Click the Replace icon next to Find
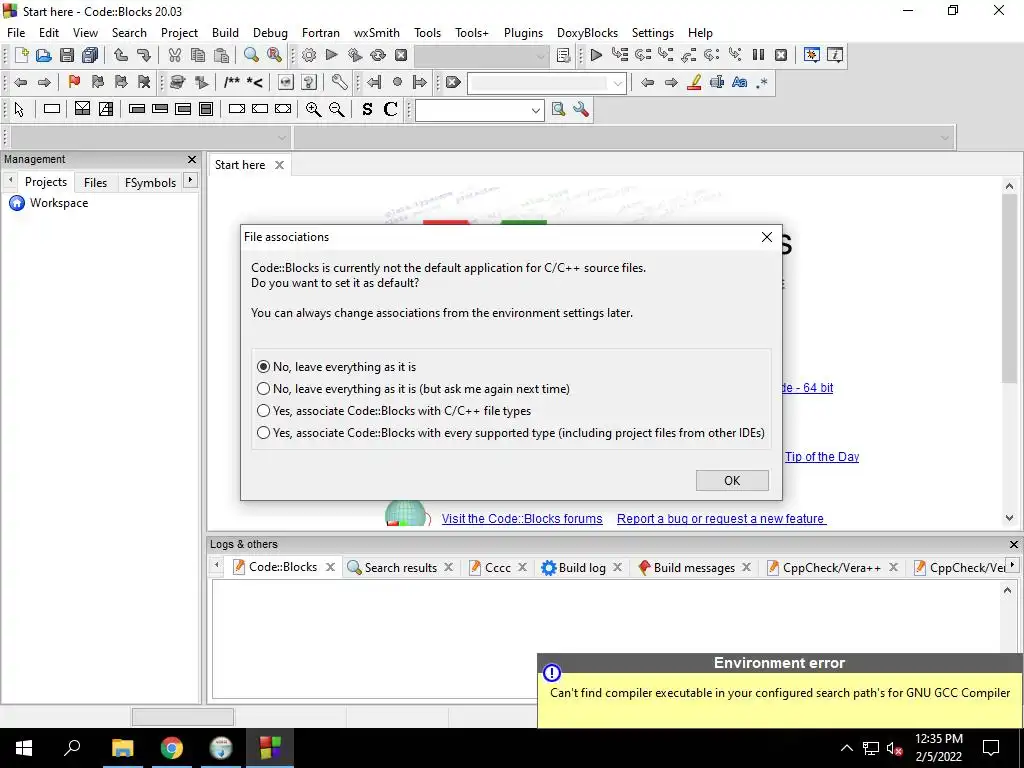 pyautogui.click(x=274, y=55)
